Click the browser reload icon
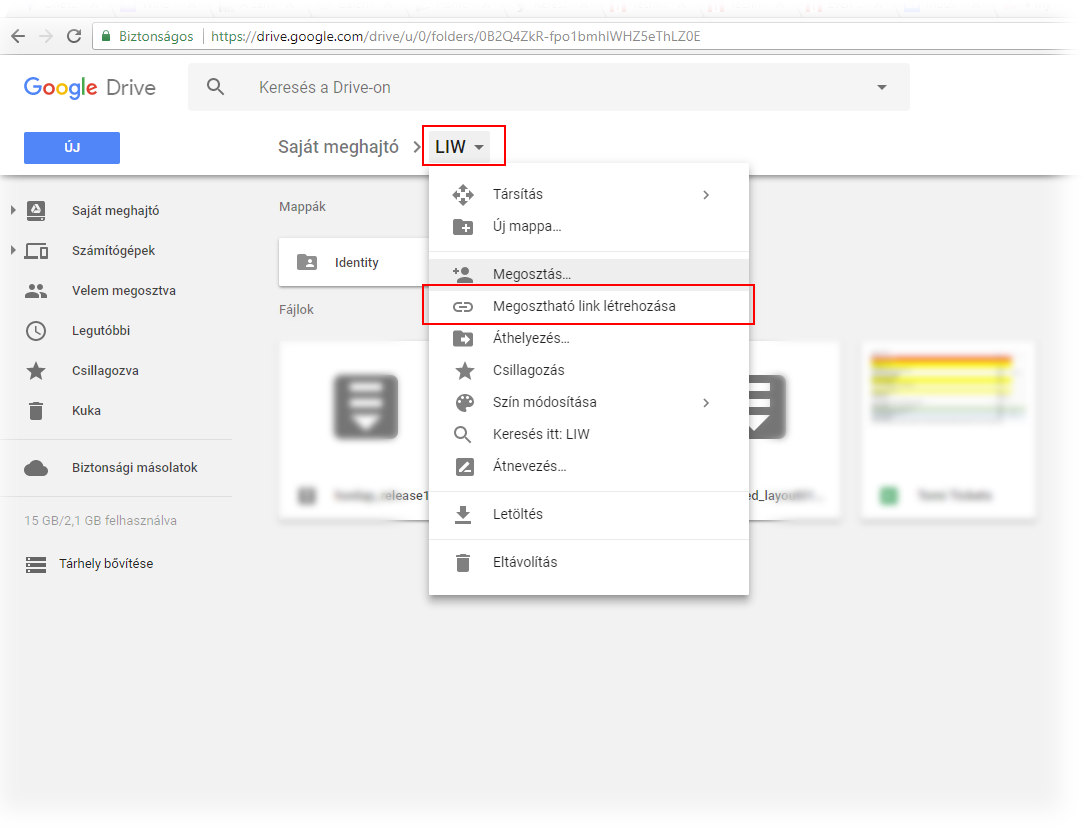This screenshot has width=1086, height=836. 73,36
